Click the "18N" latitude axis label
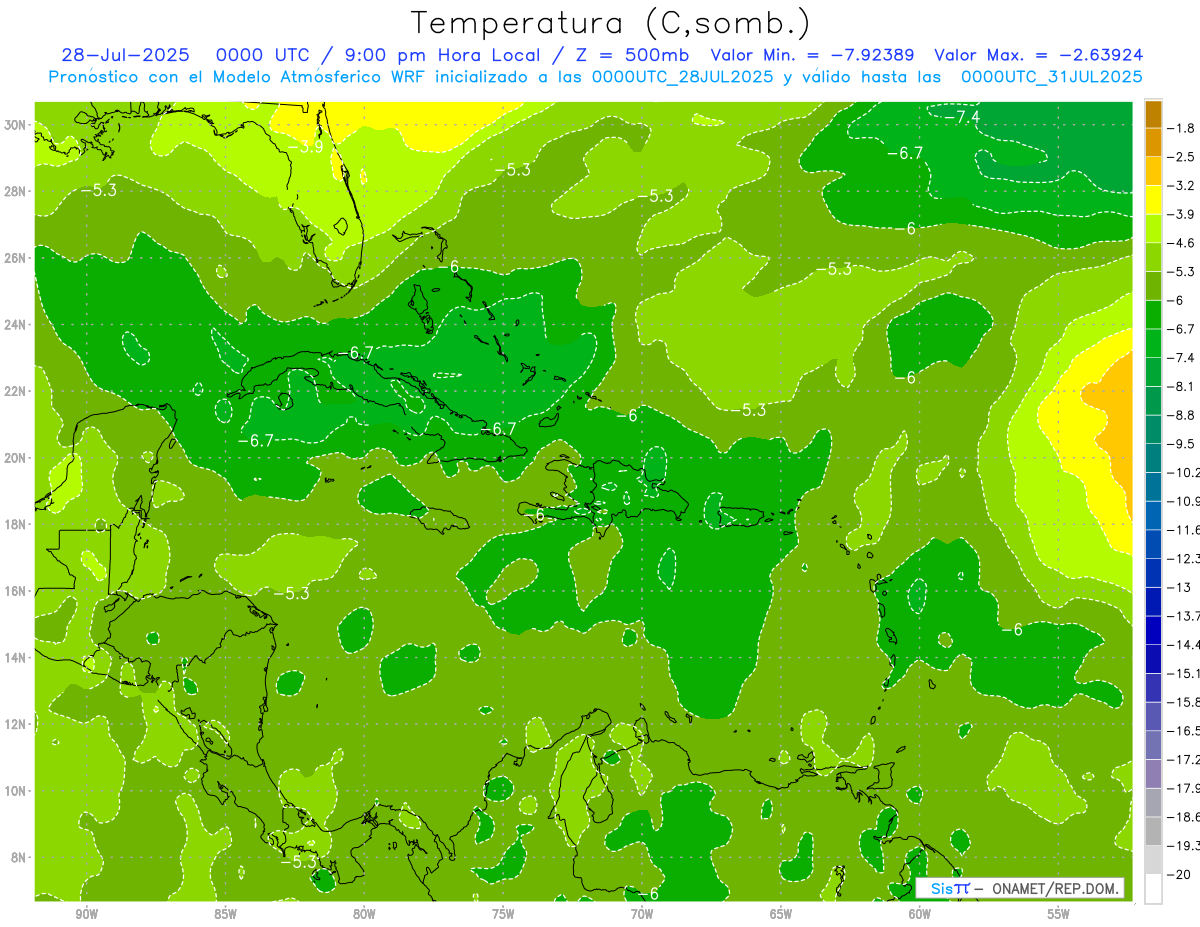Image resolution: width=1200 pixels, height=927 pixels. pos(16,524)
